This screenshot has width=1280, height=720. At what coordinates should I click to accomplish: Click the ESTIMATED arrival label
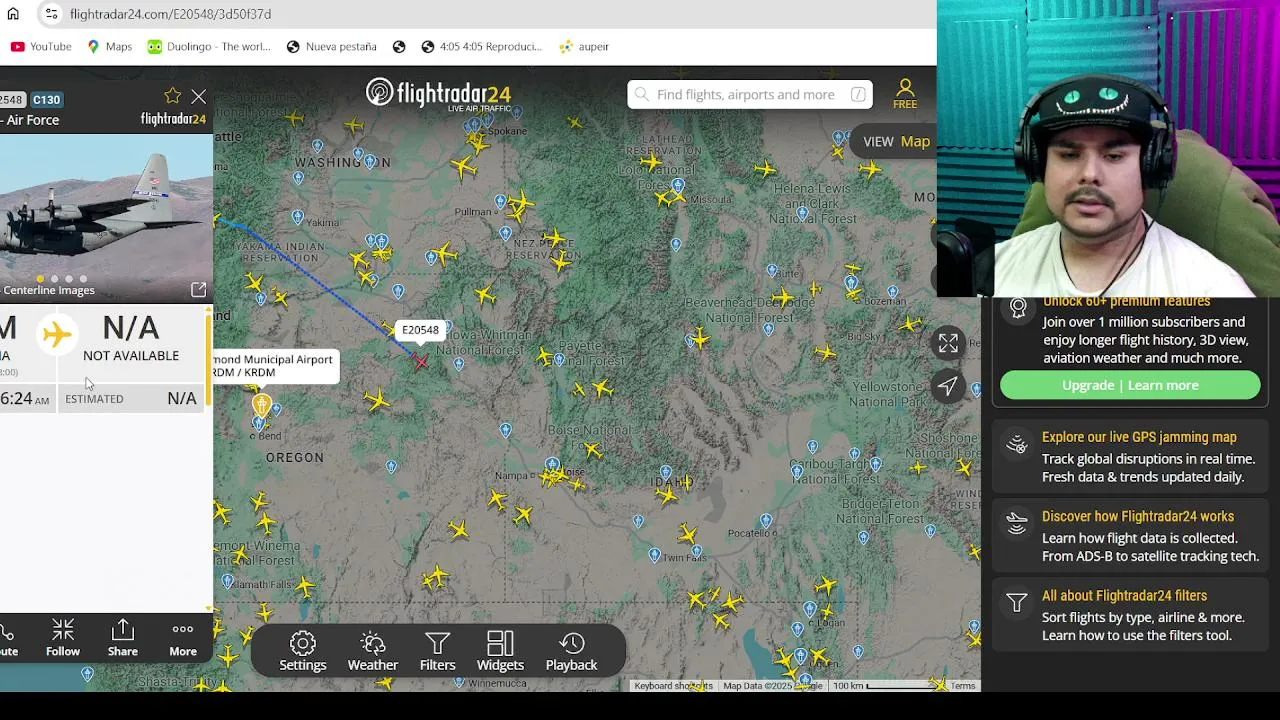click(94, 399)
